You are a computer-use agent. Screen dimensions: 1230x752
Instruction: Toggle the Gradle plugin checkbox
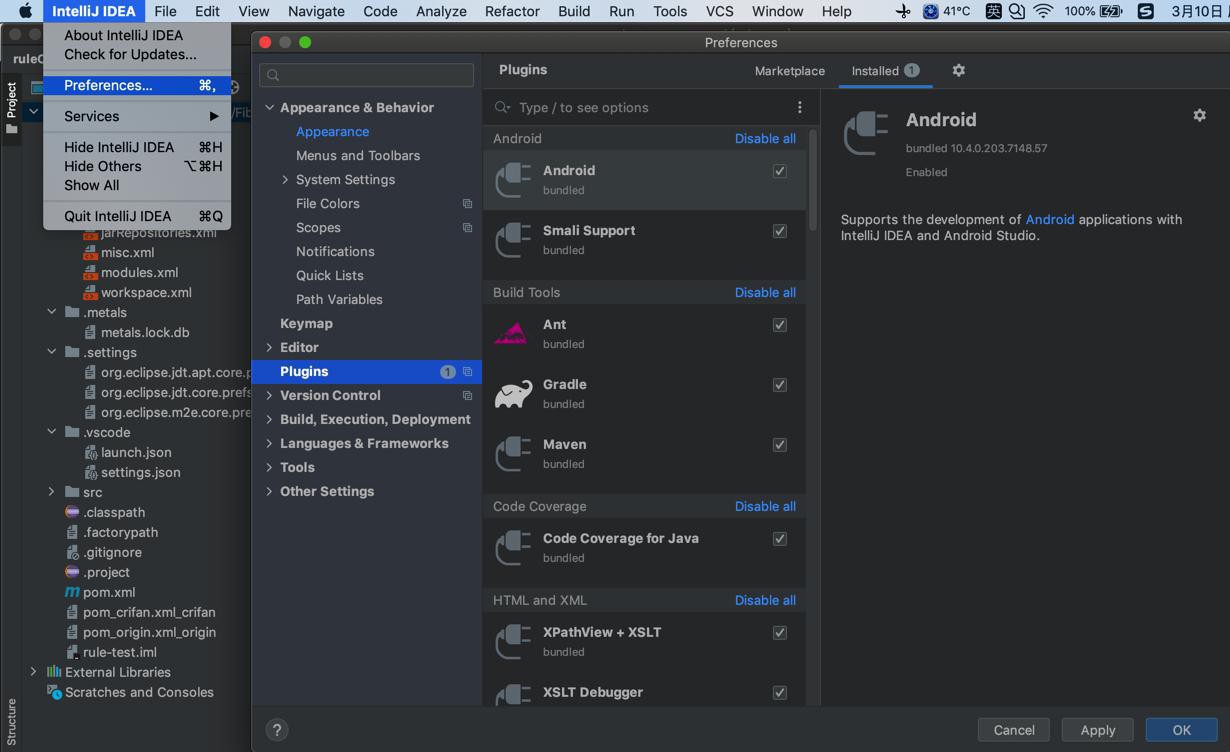pyautogui.click(x=780, y=385)
